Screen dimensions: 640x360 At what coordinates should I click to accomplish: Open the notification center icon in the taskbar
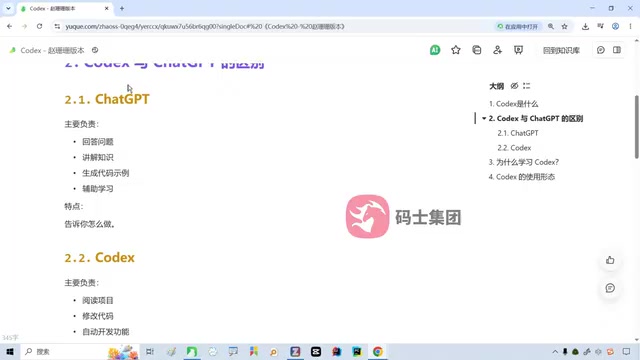tap(627, 351)
